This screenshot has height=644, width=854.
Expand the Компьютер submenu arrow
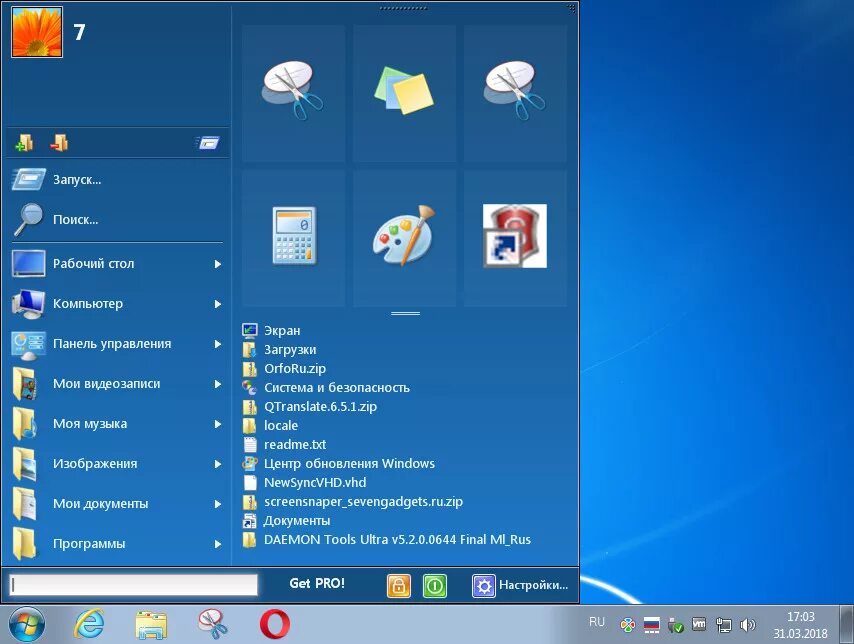(218, 304)
